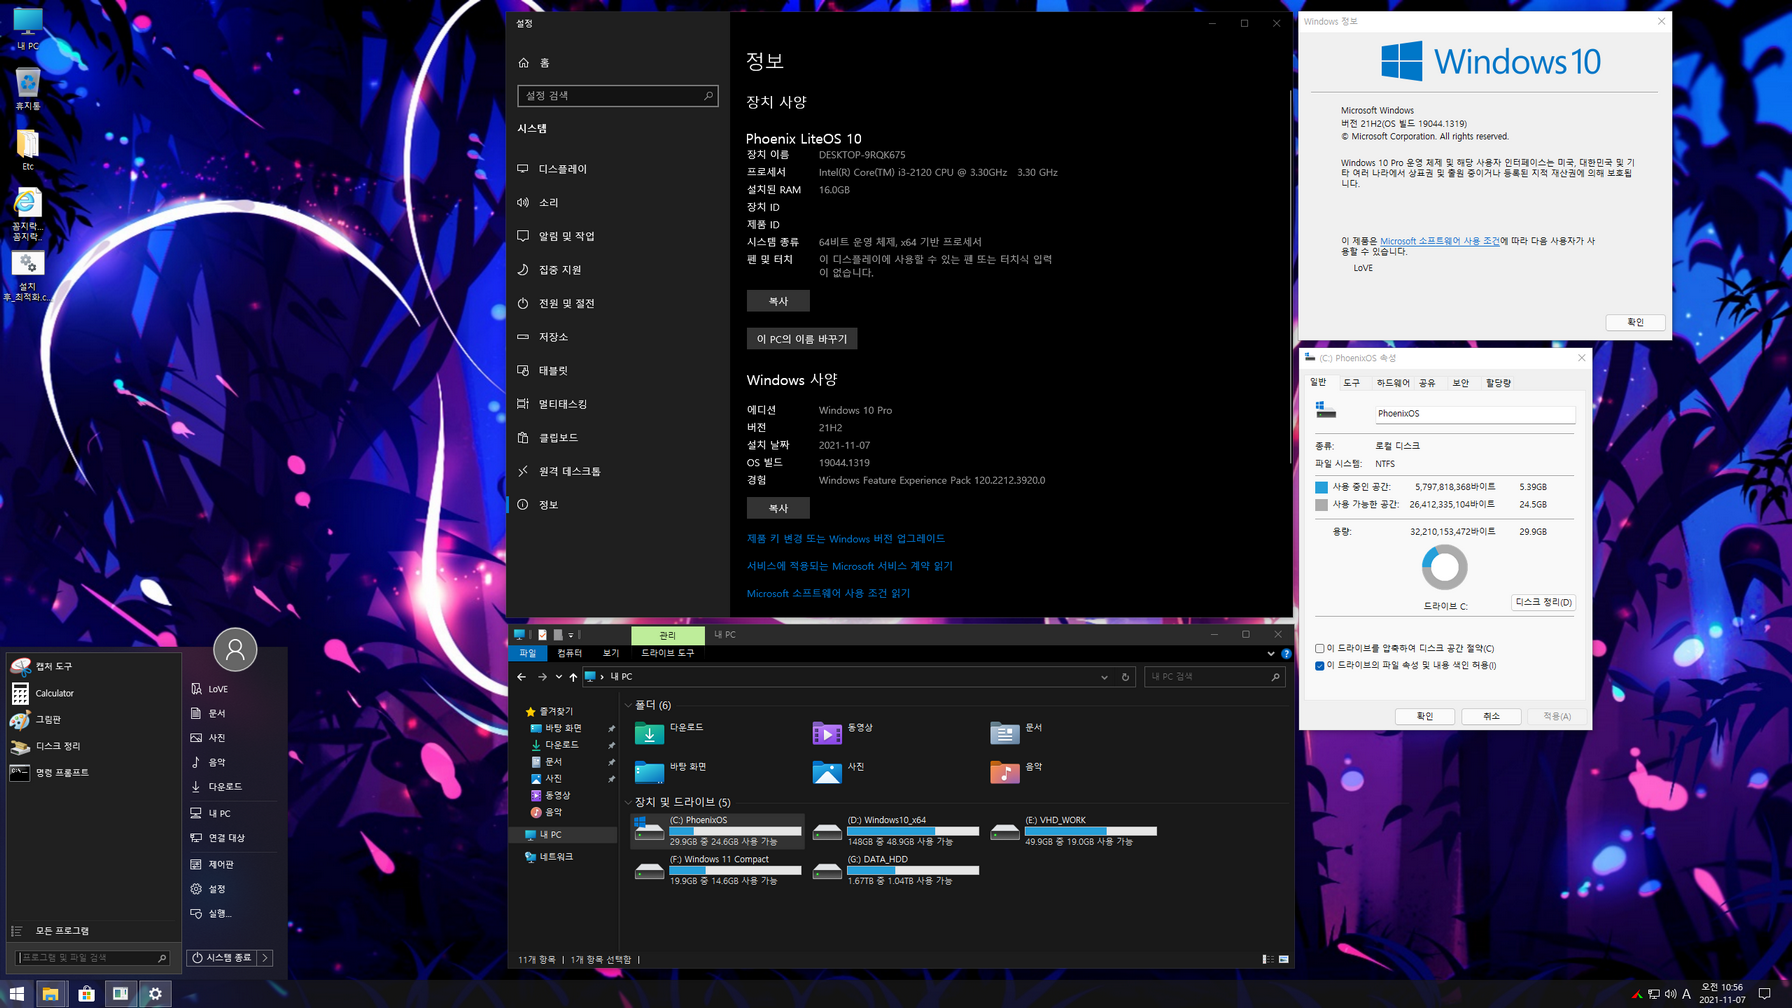Click the 설정 검색 settings search field
1792x1008 pixels.
tap(618, 96)
